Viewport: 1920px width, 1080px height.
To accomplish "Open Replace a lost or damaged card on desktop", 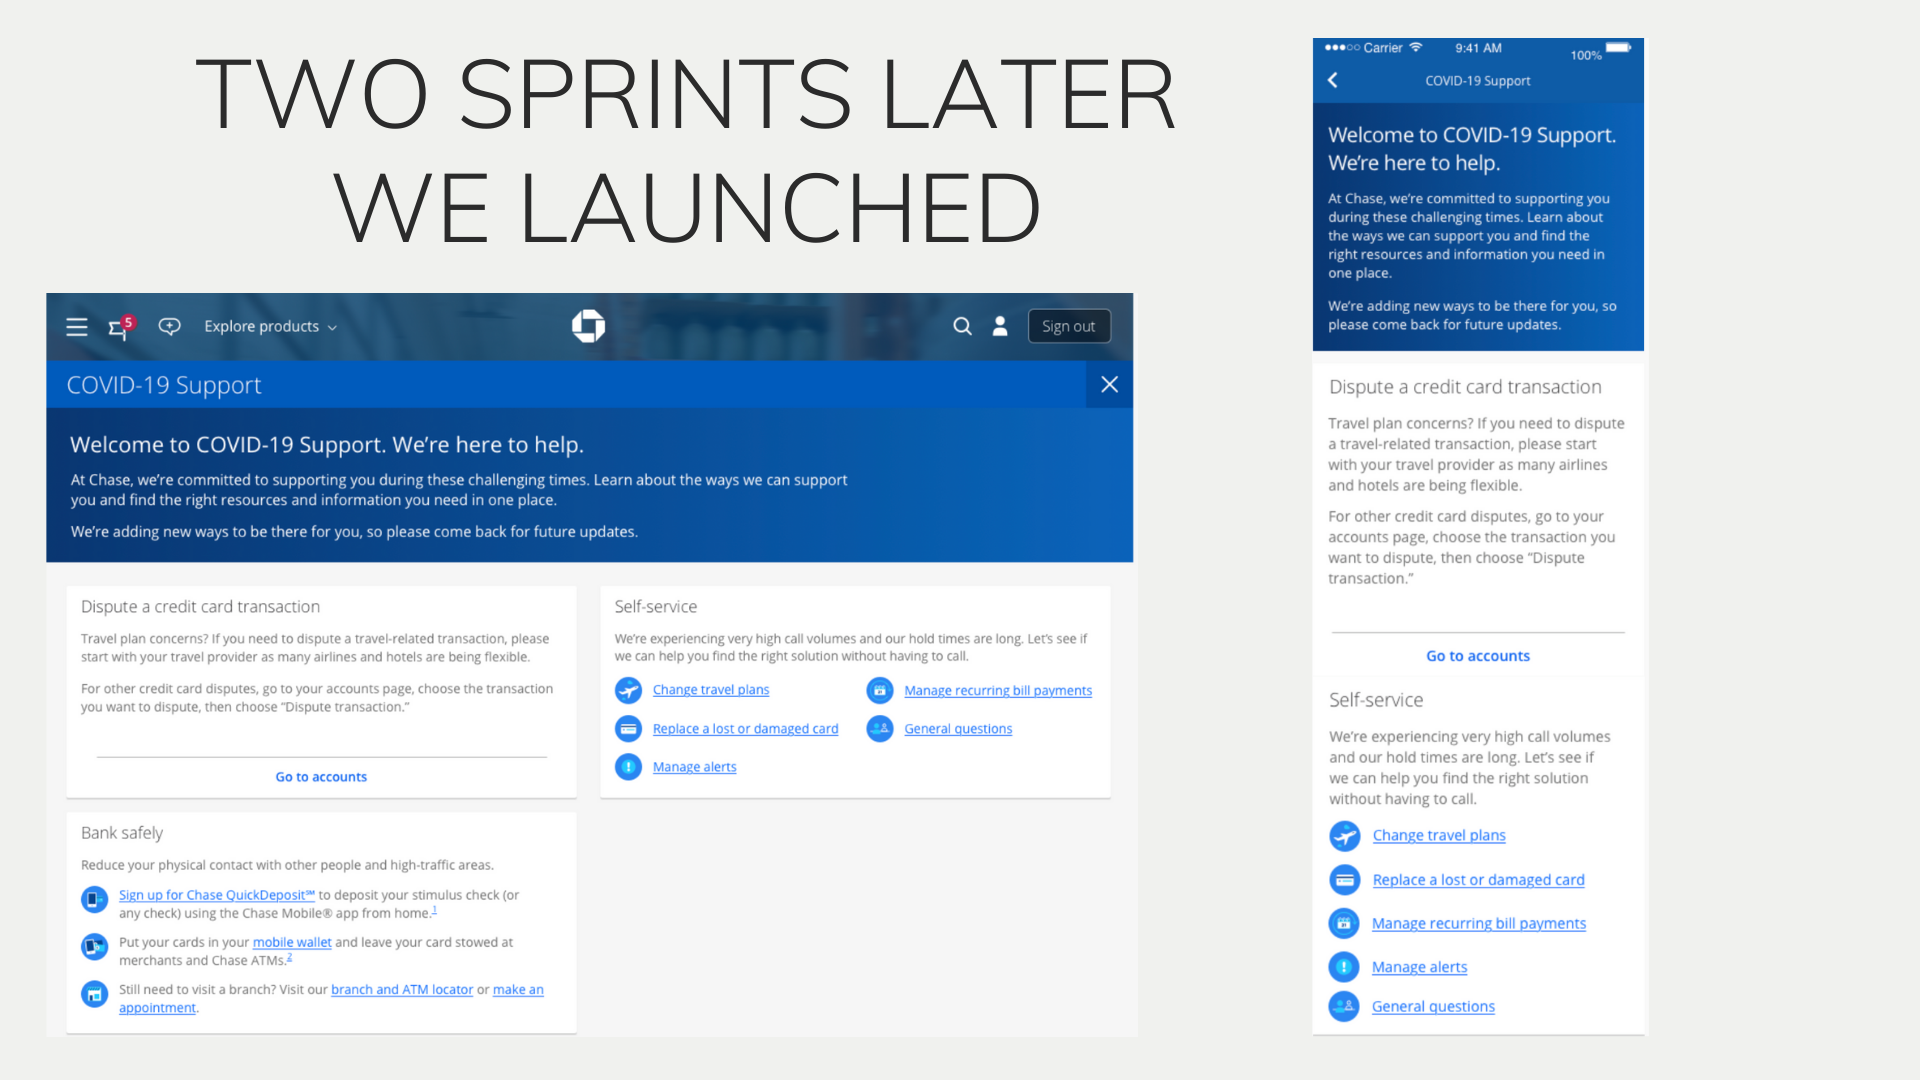I will (x=745, y=729).
